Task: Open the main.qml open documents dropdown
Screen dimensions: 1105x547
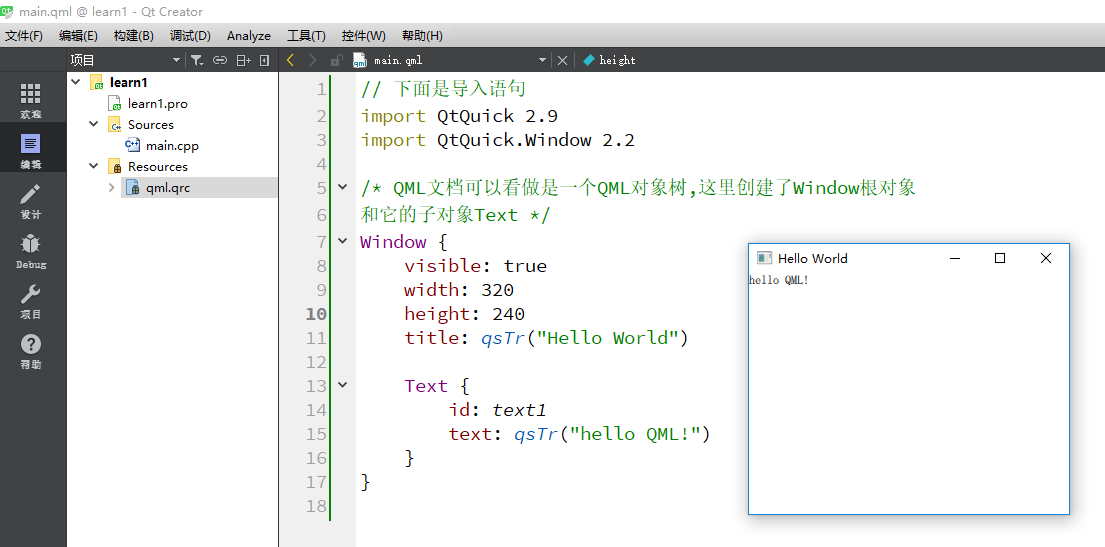Action: 542,61
